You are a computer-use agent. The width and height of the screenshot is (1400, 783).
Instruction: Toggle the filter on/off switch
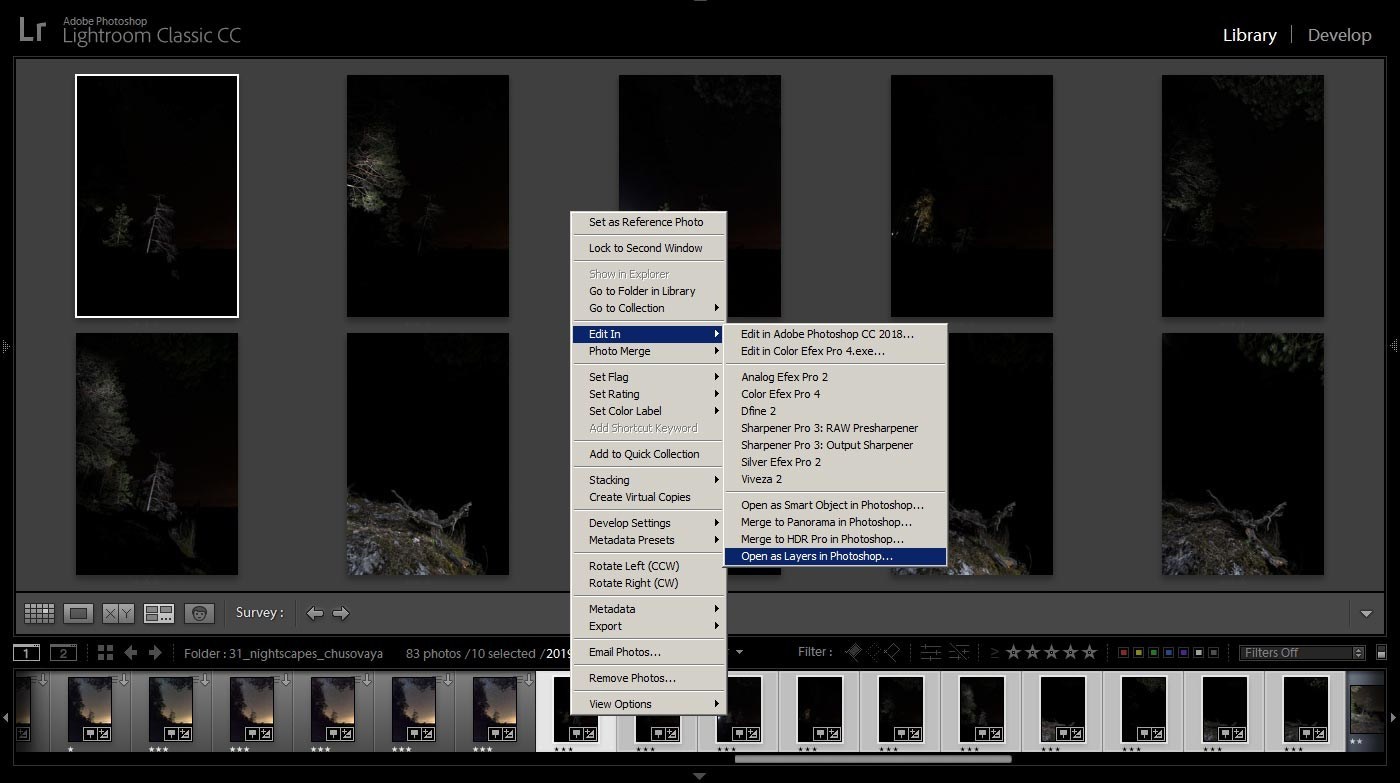tap(1381, 653)
